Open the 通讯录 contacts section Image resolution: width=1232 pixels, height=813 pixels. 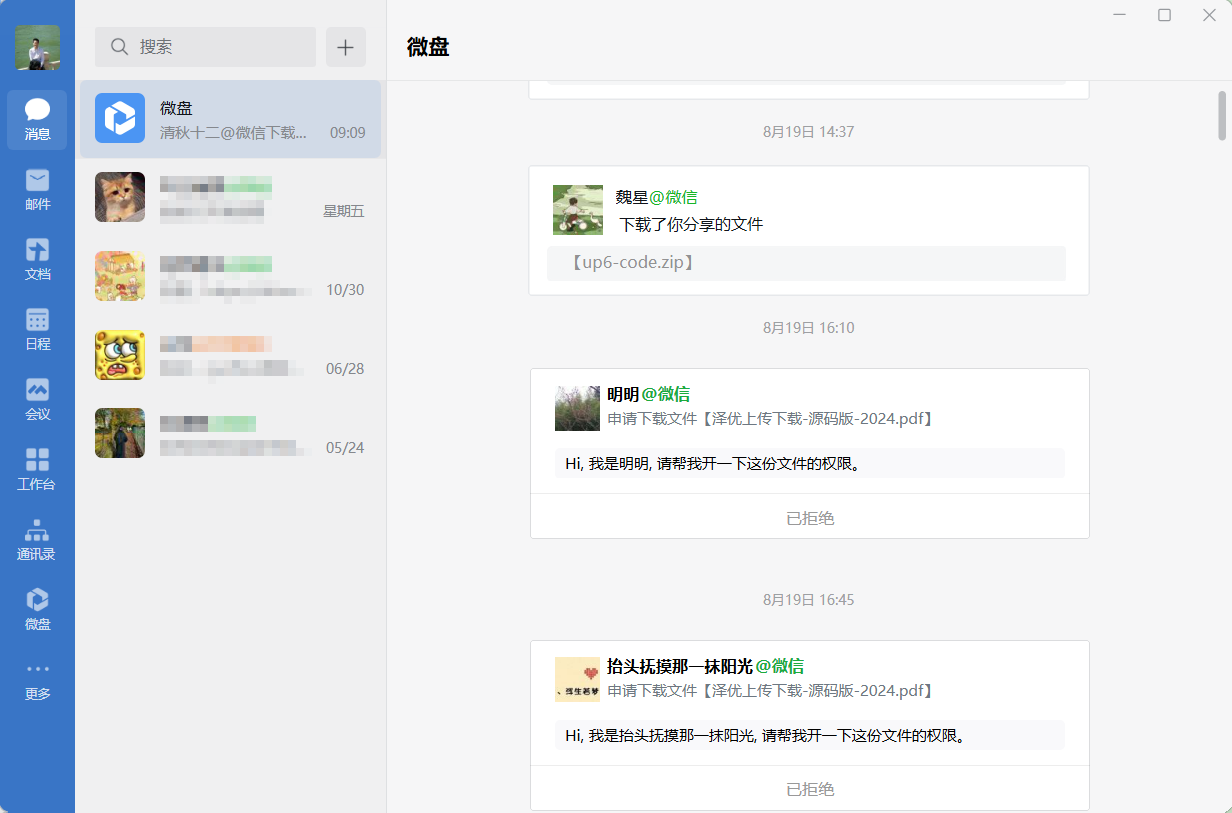tap(37, 540)
